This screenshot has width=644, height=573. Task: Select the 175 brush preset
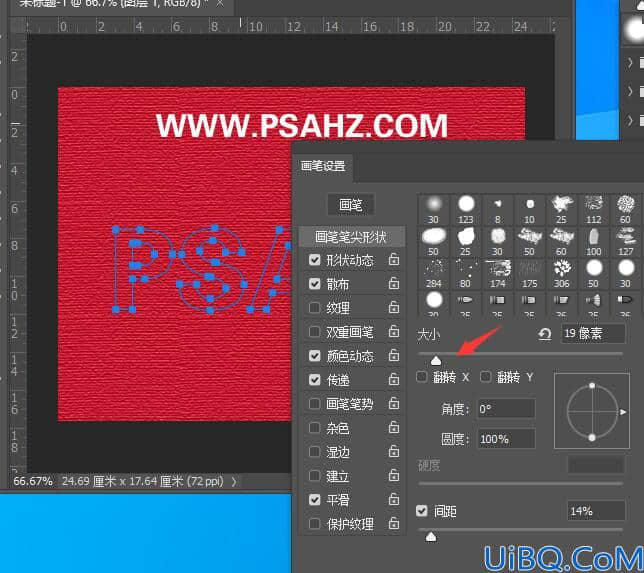point(530,273)
